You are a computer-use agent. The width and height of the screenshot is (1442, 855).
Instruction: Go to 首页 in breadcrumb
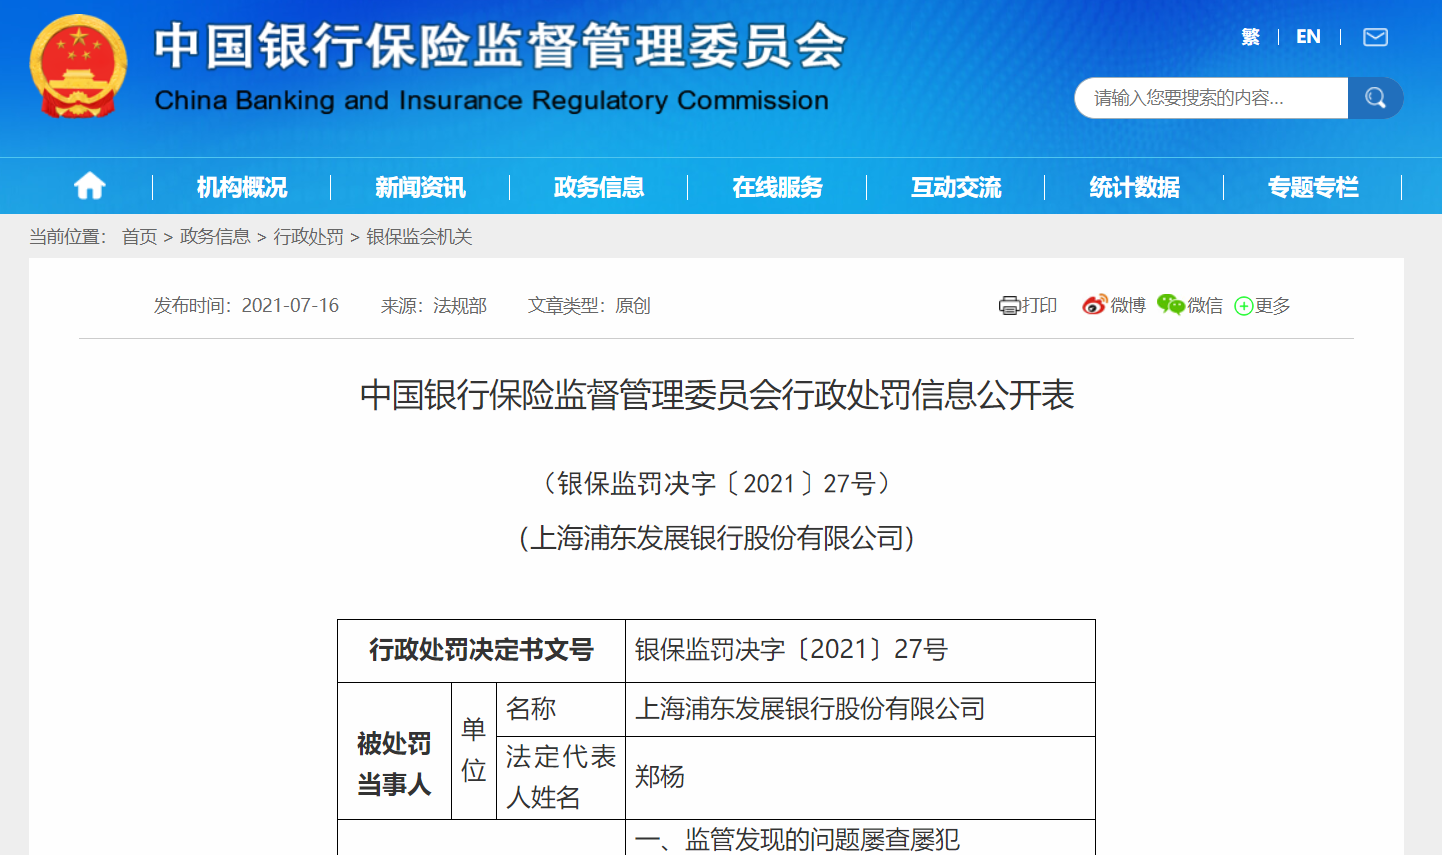coord(140,237)
